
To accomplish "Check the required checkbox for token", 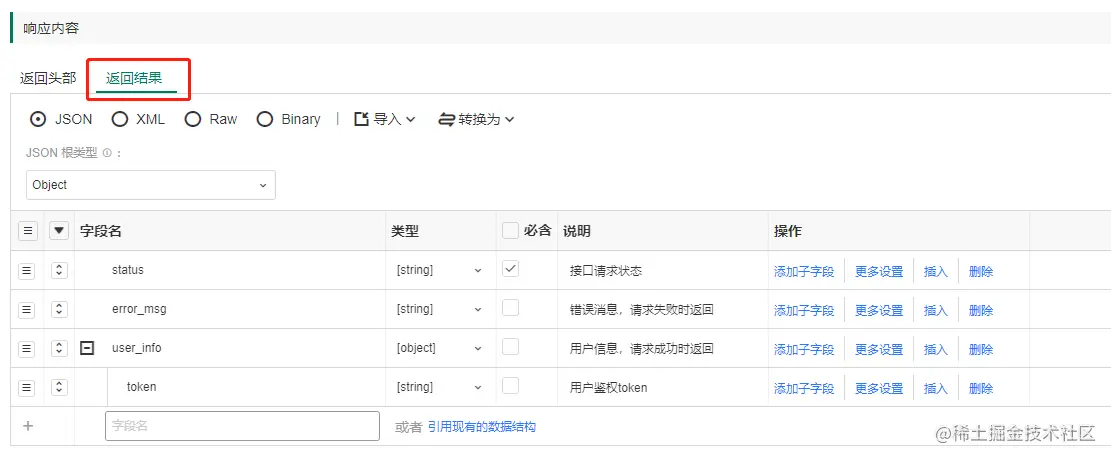I will coord(510,386).
